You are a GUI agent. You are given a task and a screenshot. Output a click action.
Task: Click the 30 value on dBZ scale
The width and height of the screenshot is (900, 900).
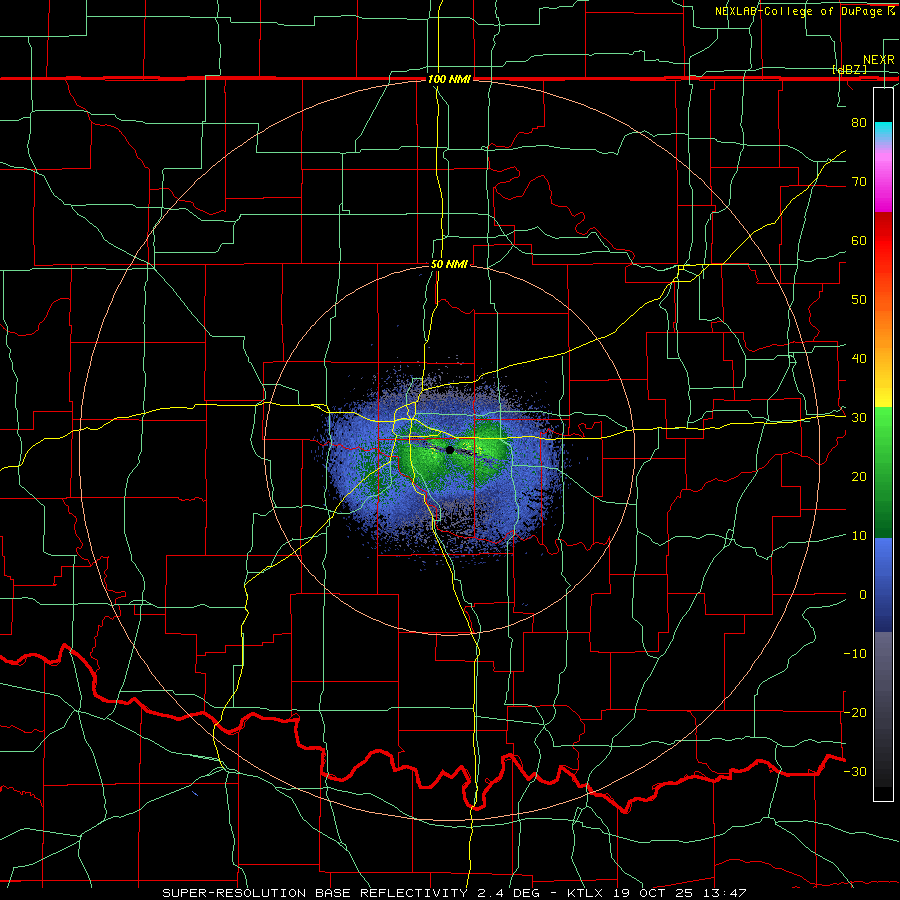859,418
